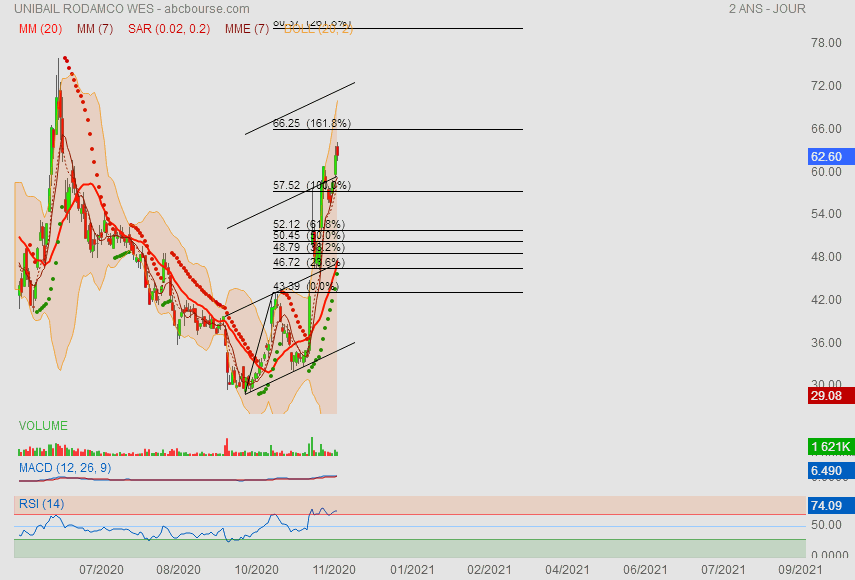Click the 09/2021 date axis label

tap(800, 570)
